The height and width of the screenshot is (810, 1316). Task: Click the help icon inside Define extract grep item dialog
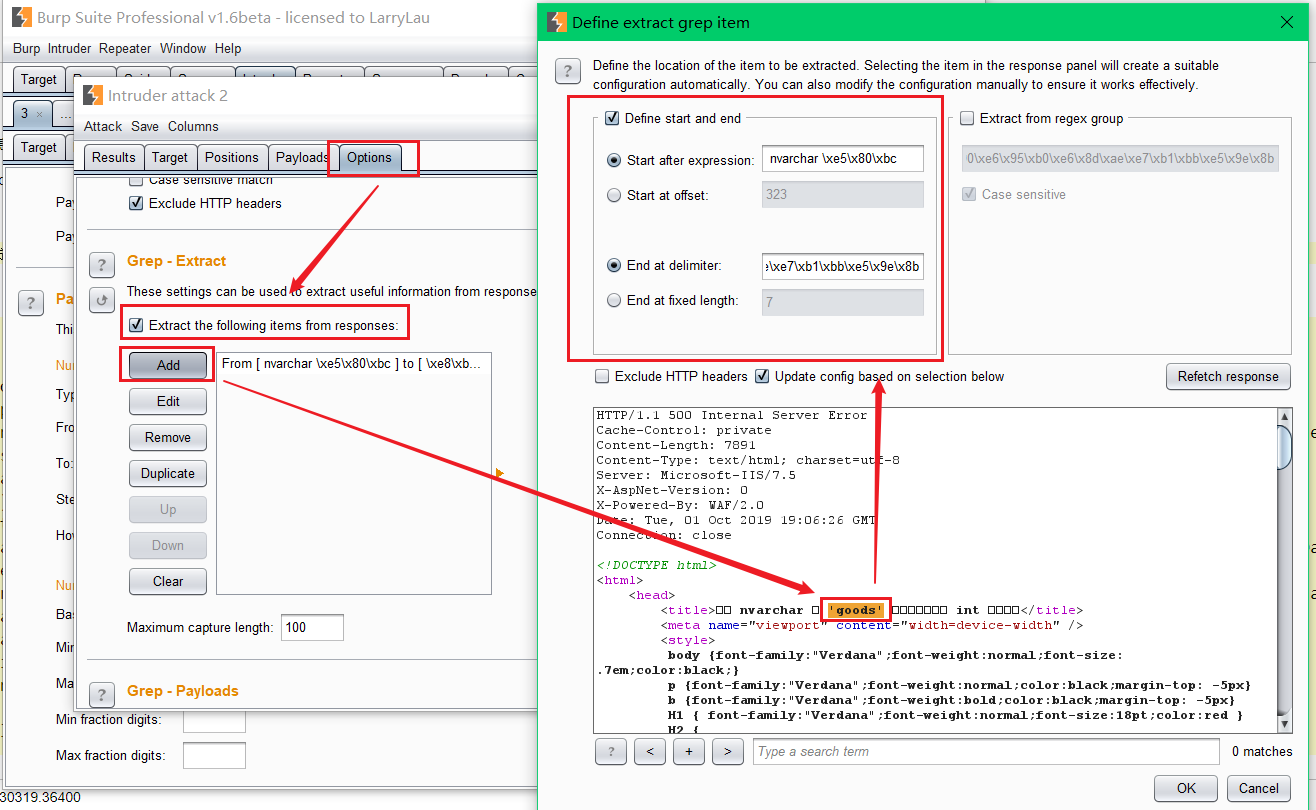tap(567, 71)
